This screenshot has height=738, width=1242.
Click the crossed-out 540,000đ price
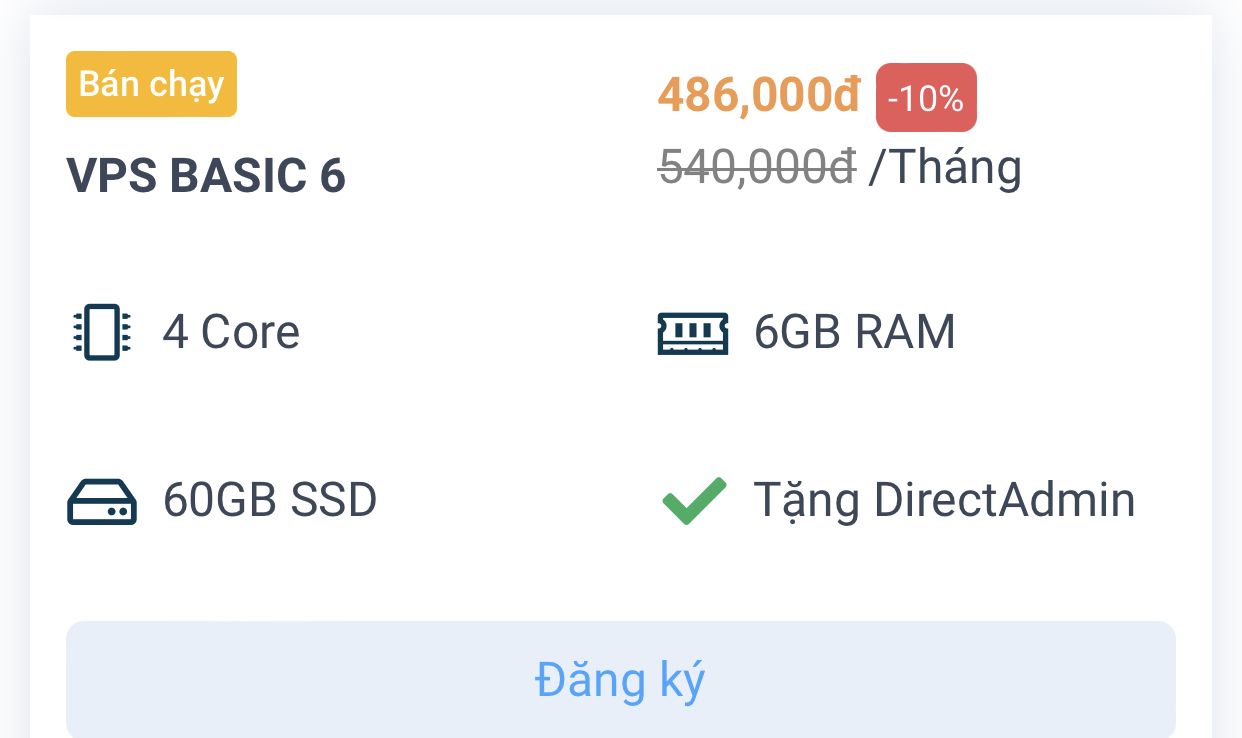[757, 167]
